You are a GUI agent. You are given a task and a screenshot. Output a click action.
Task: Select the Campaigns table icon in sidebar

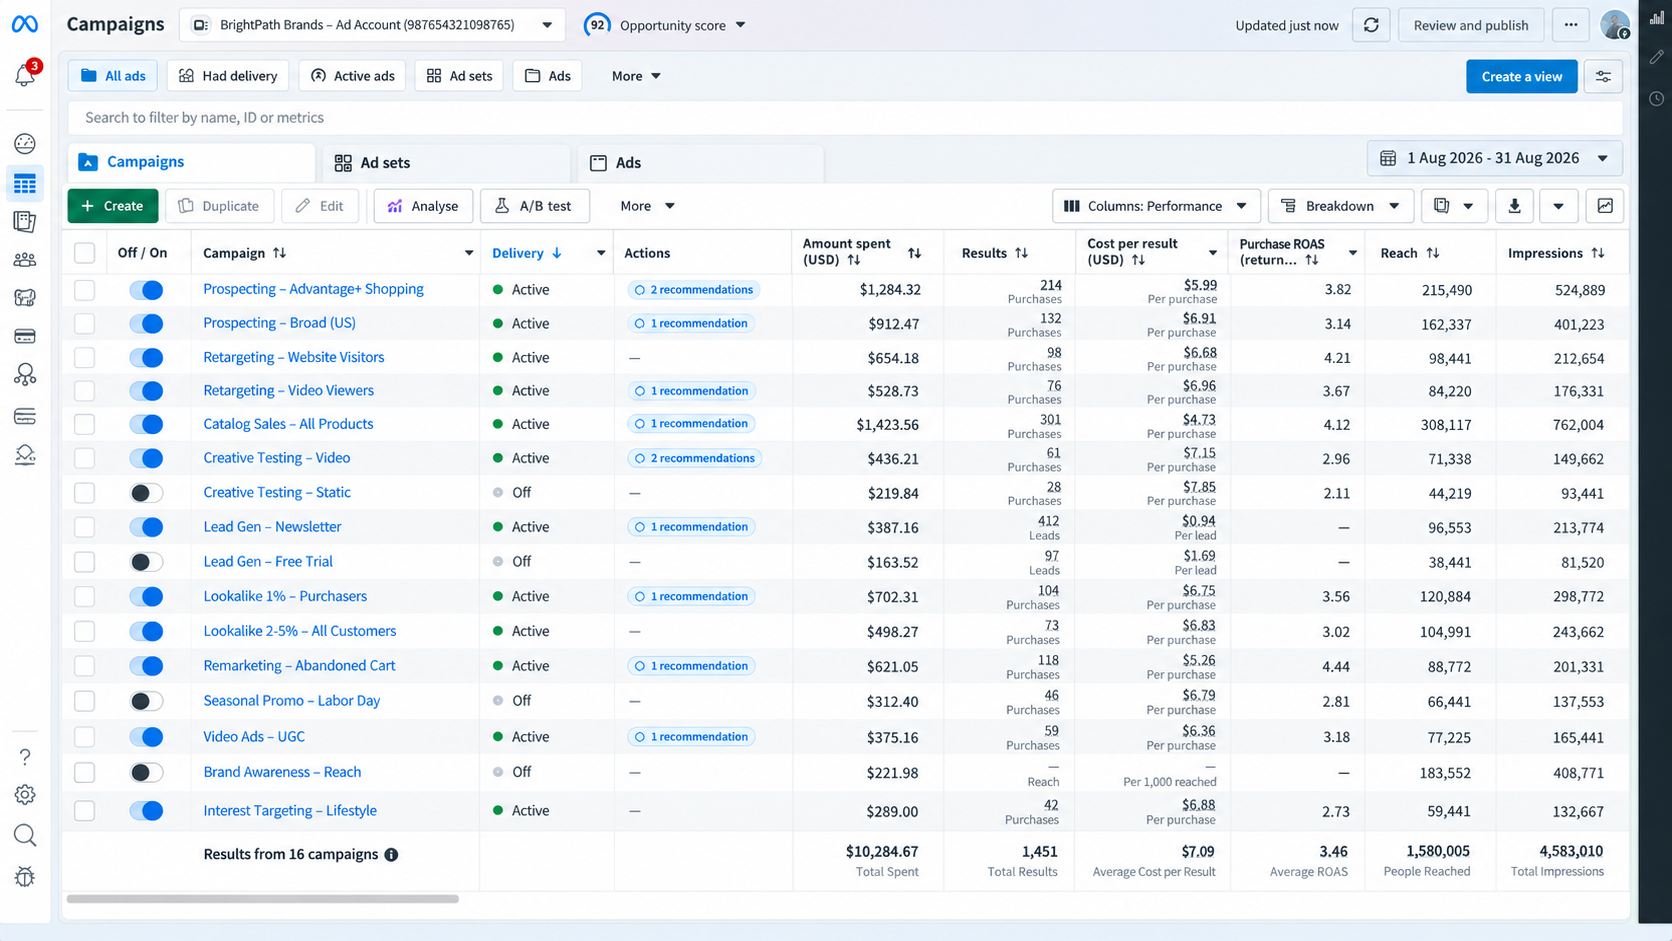pos(25,184)
